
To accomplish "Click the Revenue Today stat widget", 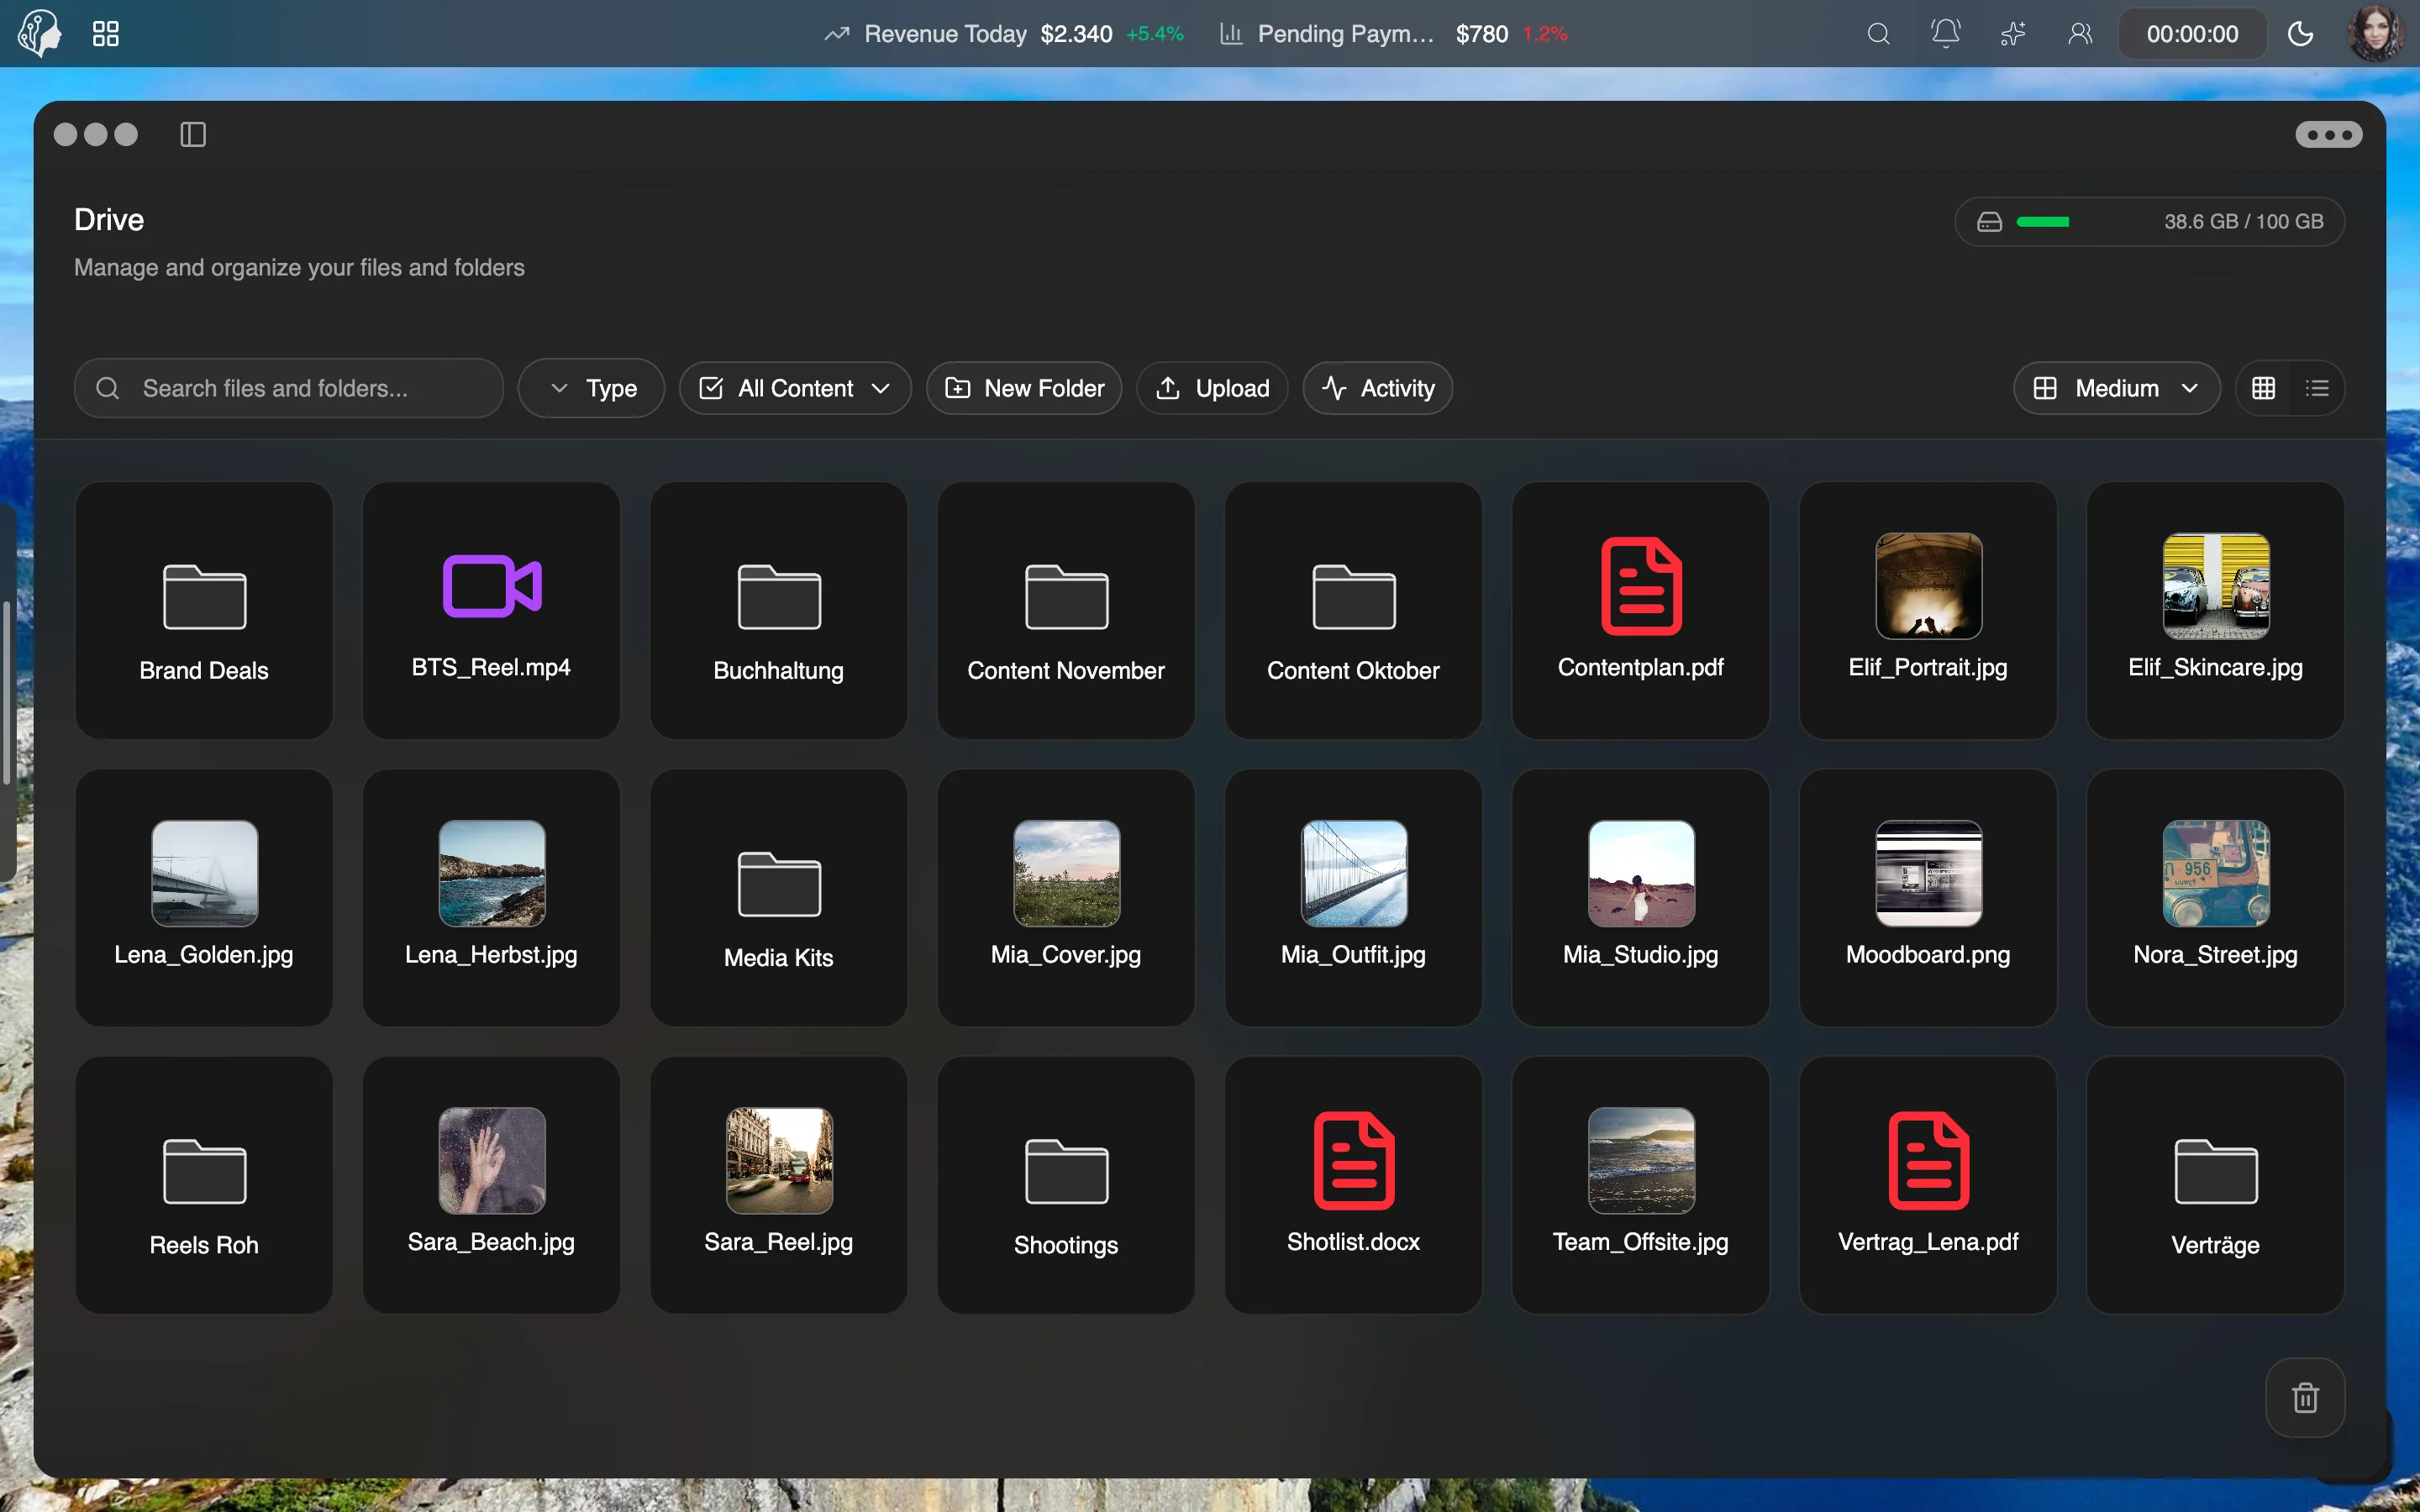I will (1004, 34).
